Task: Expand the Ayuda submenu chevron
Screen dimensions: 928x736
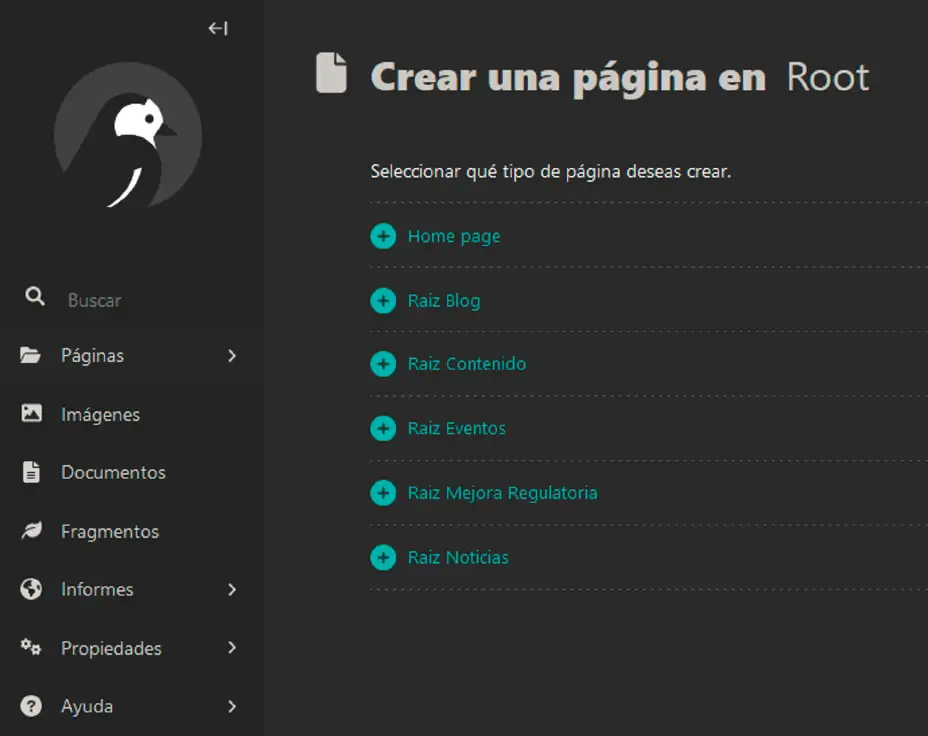Action: 231,706
